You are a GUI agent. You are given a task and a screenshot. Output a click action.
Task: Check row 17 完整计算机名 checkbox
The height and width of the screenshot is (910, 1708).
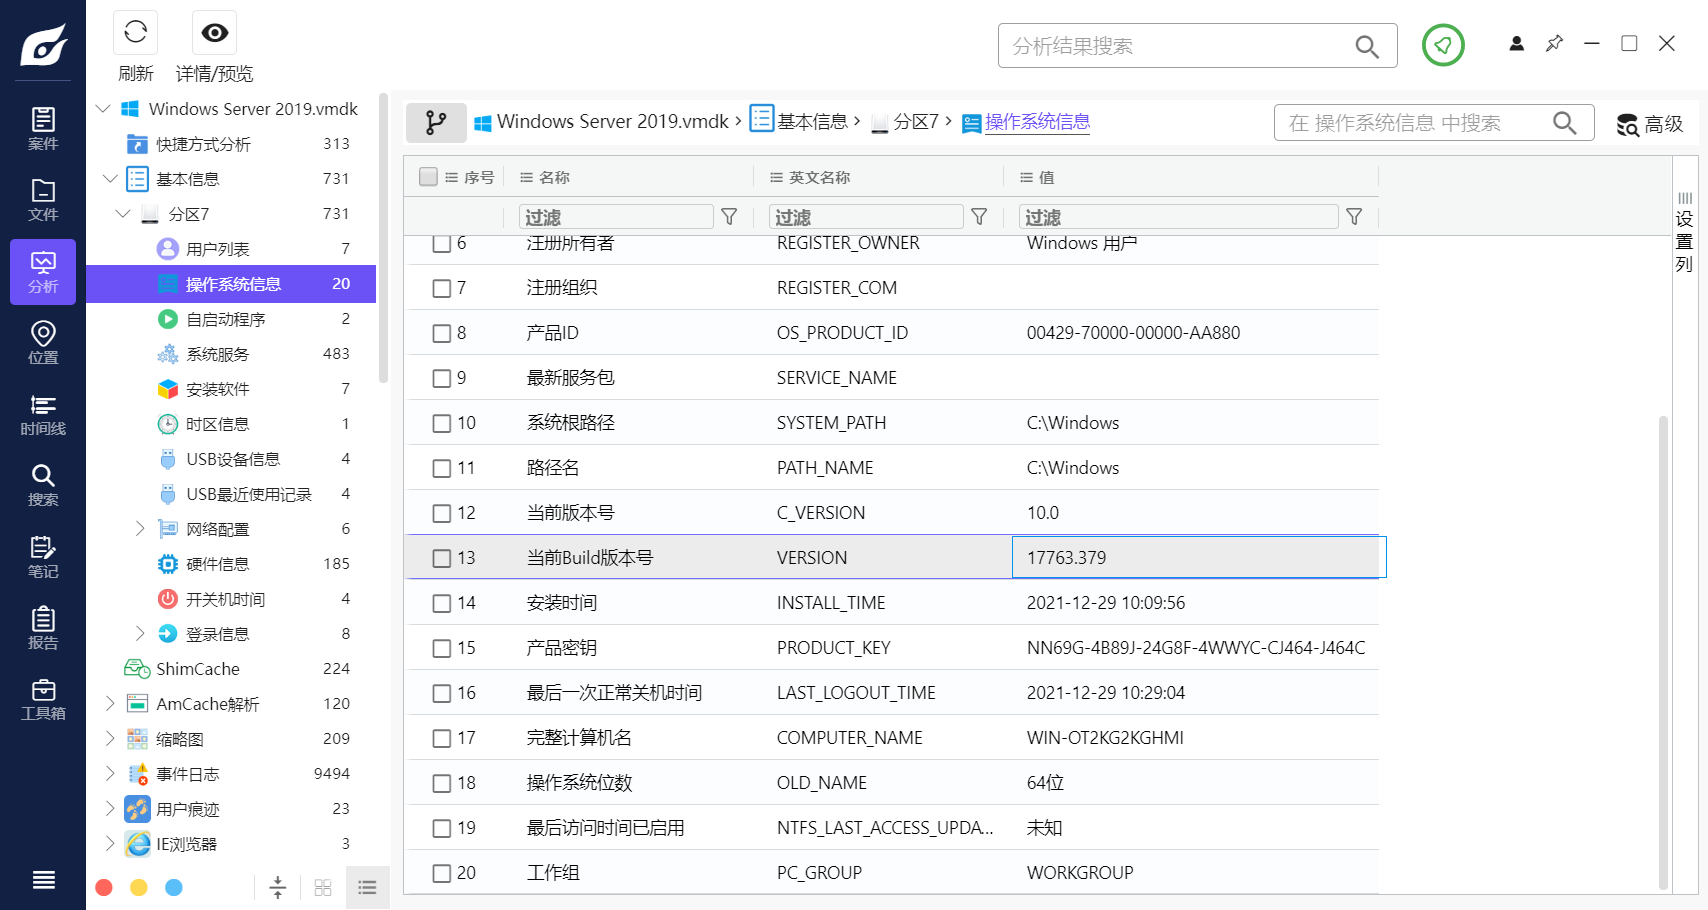click(441, 738)
